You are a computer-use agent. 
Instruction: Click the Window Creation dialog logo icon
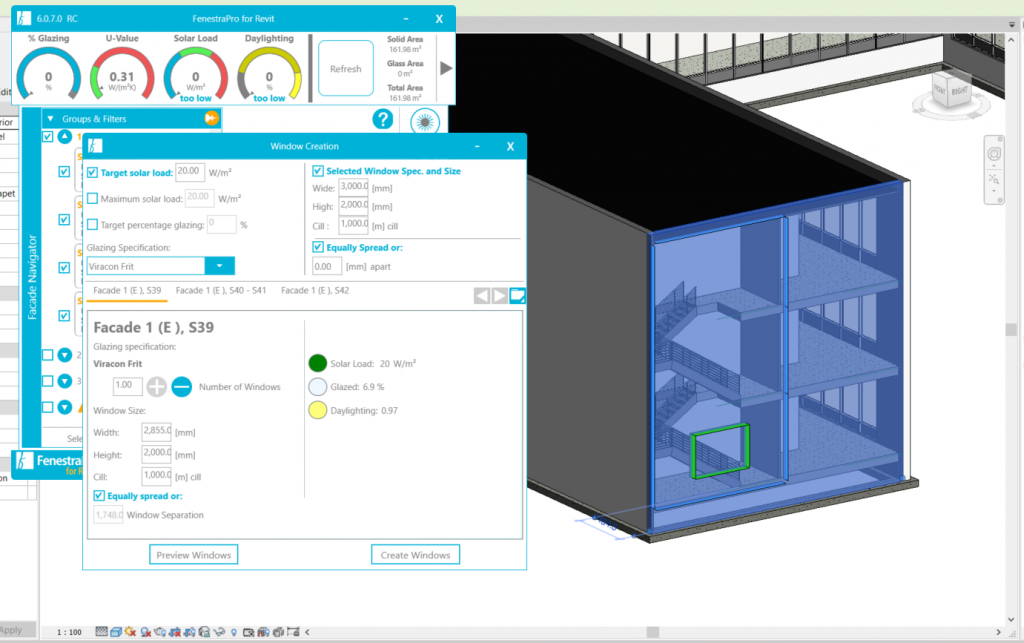(95, 146)
